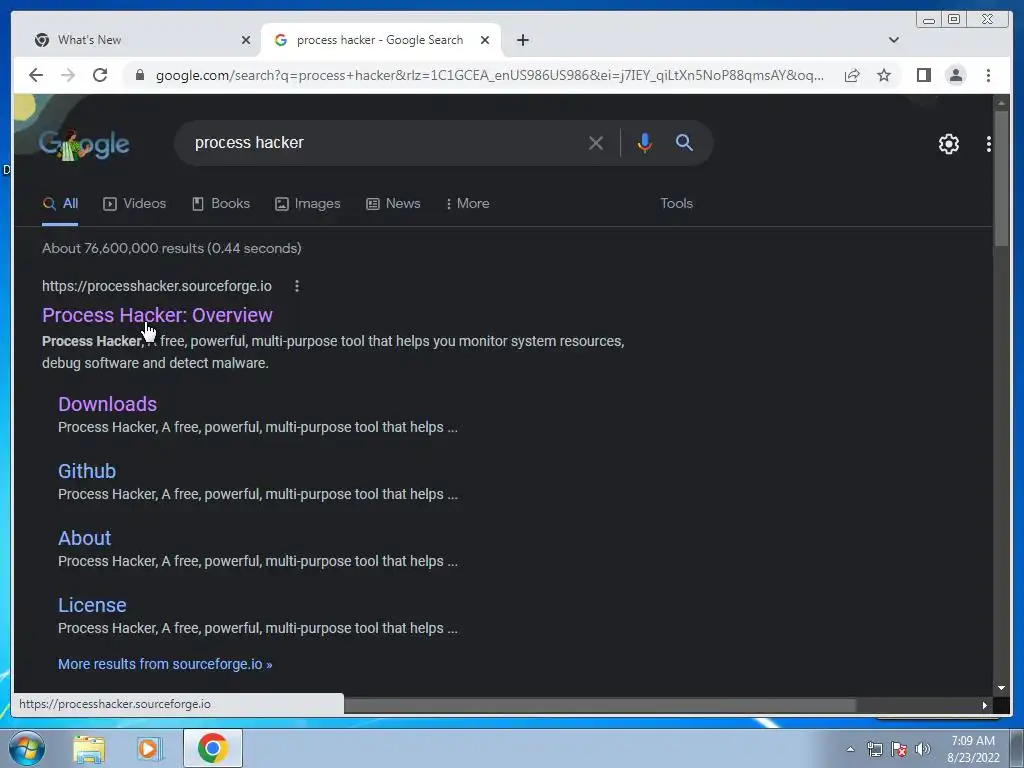Go back to the previous page
The width and height of the screenshot is (1024, 768).
click(36, 75)
